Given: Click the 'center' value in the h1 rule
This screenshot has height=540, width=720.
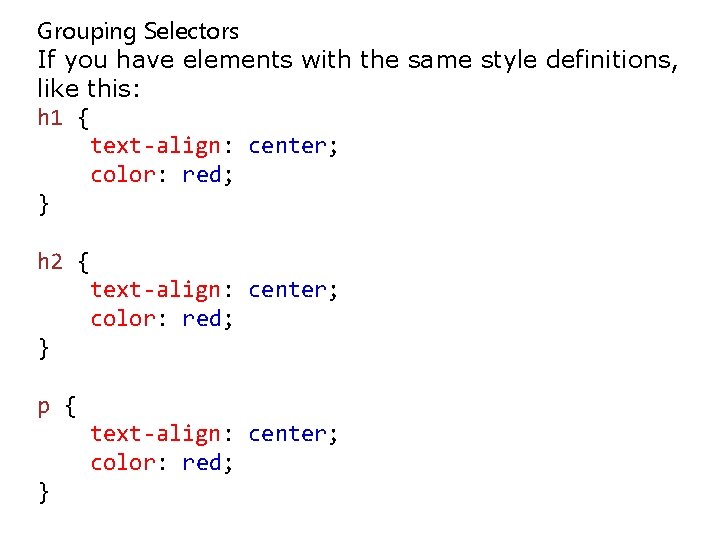Looking at the screenshot, I should pyautogui.click(x=287, y=147).
